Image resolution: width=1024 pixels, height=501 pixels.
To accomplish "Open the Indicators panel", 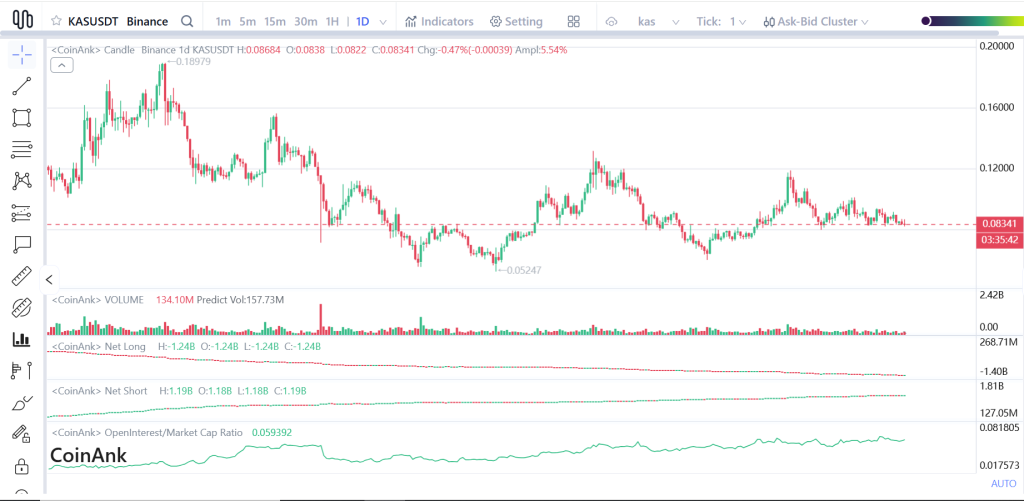I will (x=440, y=22).
